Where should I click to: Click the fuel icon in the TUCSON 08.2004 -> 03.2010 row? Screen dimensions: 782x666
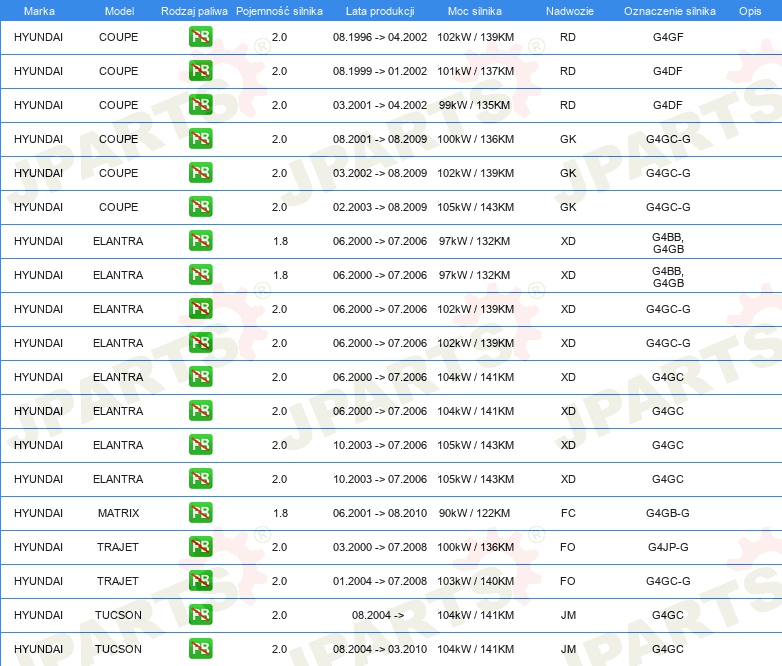pos(200,649)
